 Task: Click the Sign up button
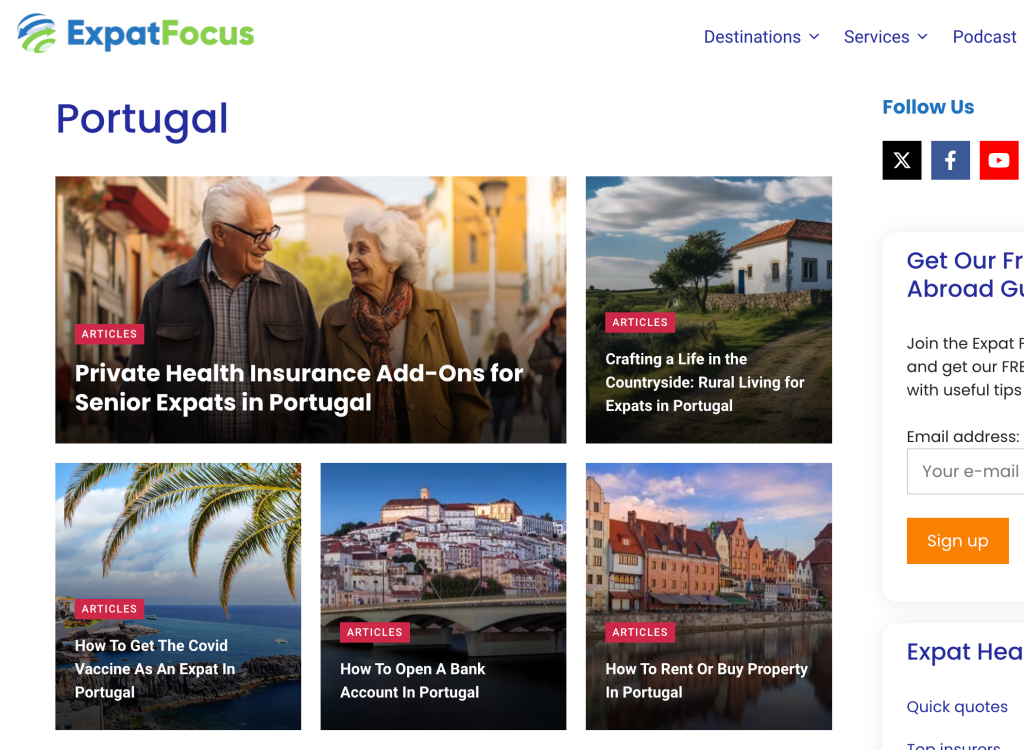tap(957, 541)
